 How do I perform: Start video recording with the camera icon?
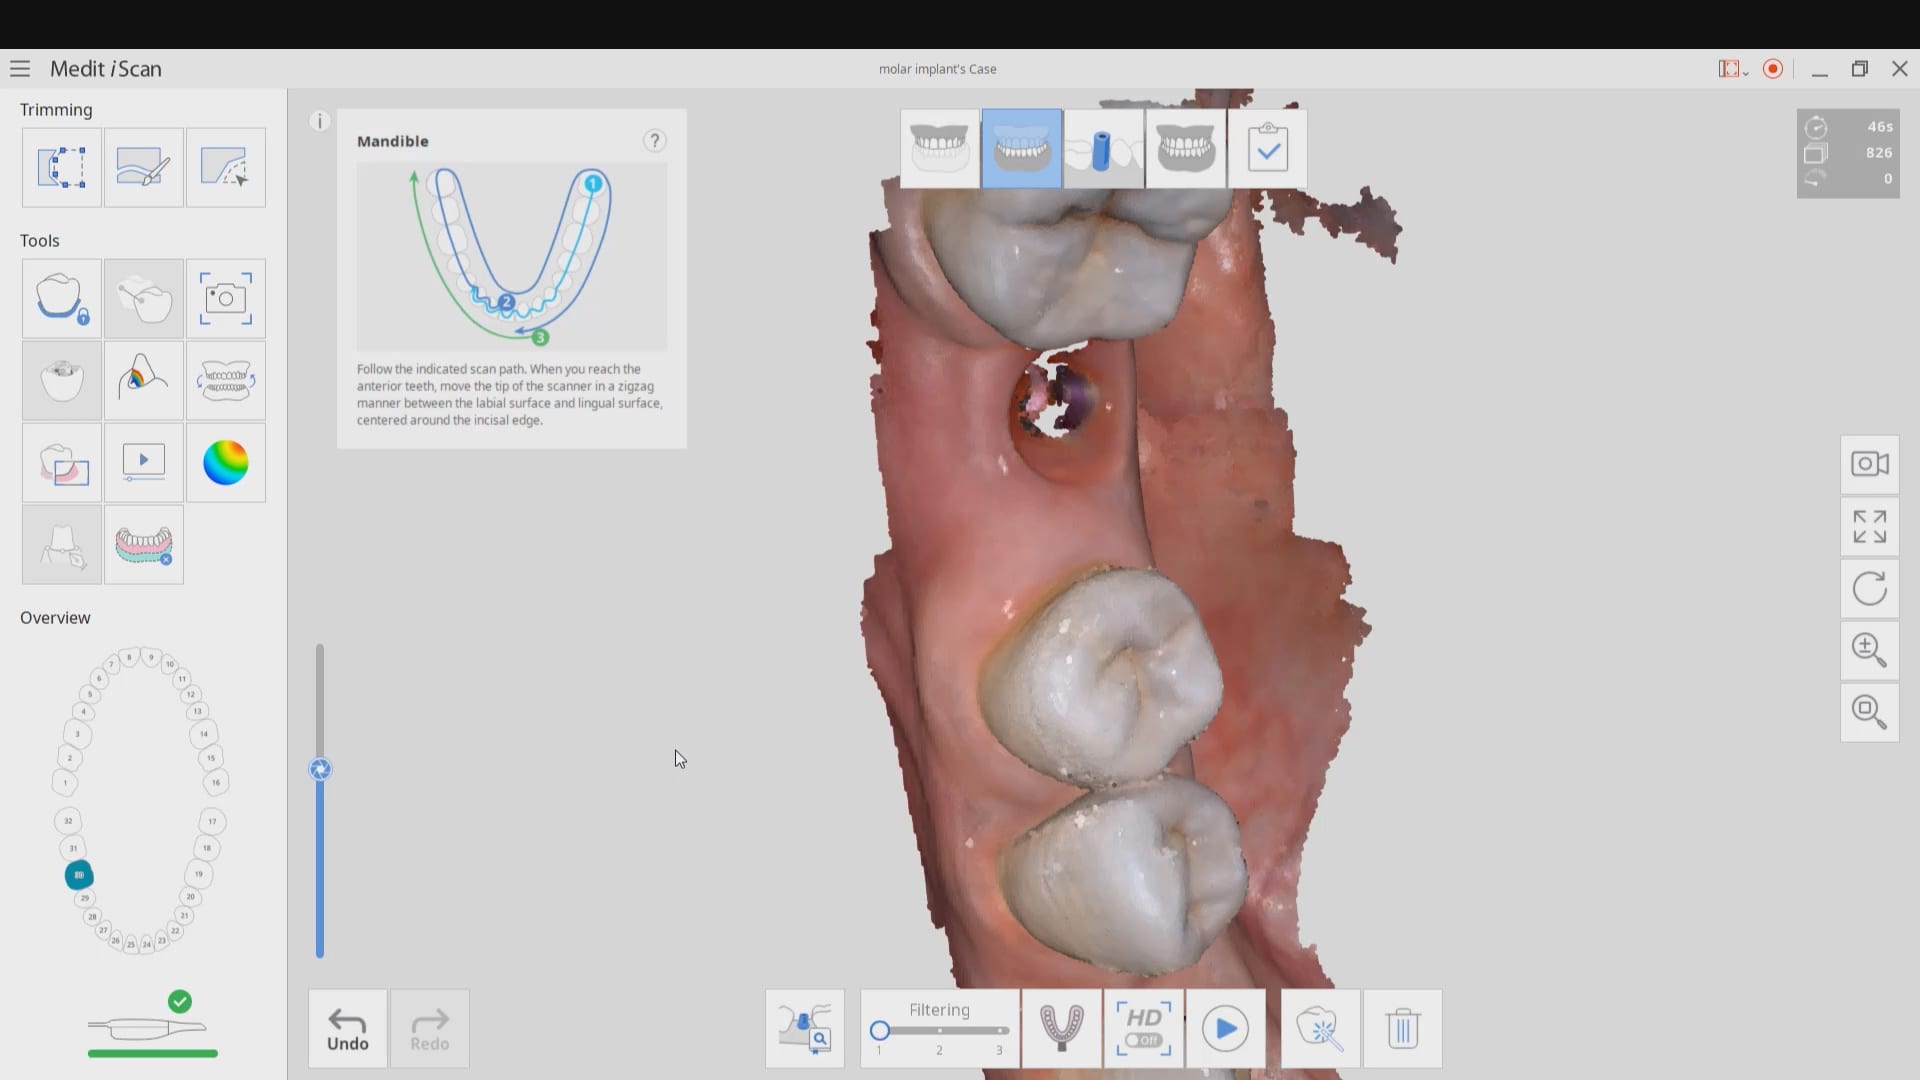coord(1870,464)
